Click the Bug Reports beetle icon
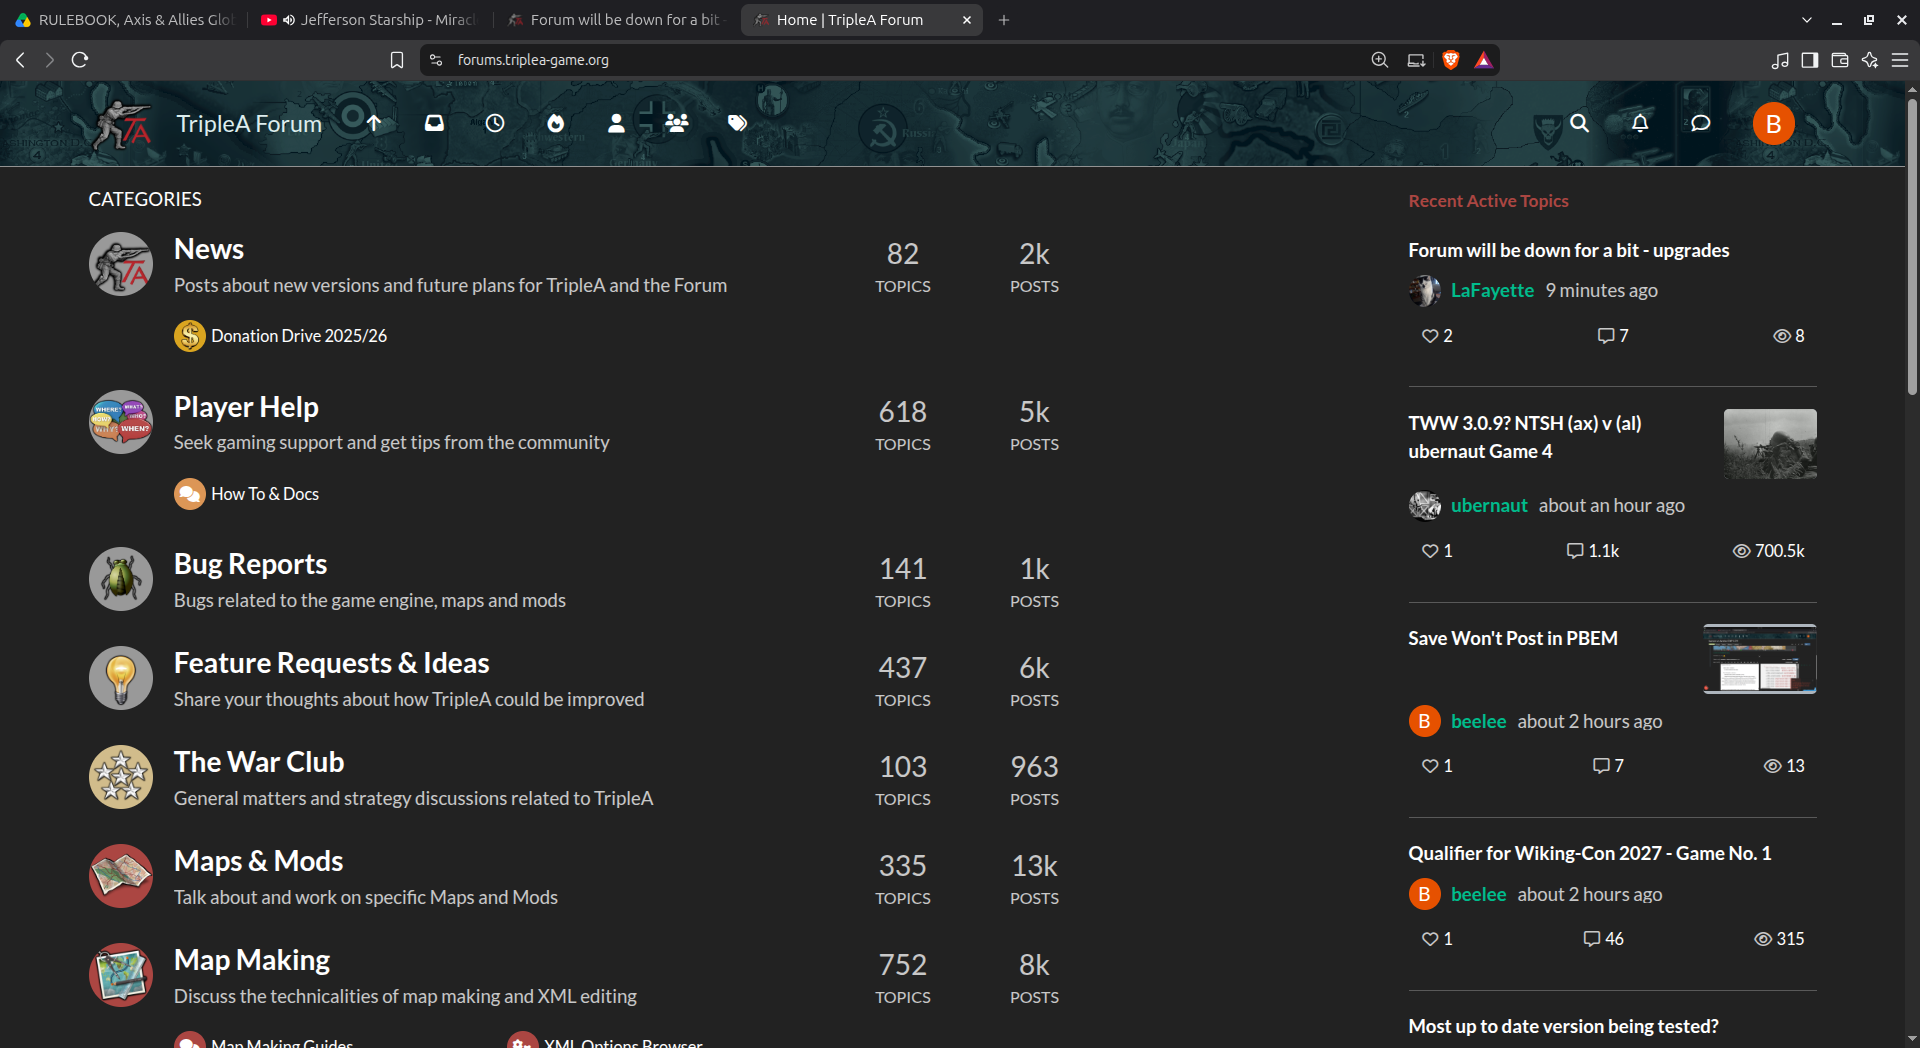Screen dimensions: 1920x1048 click(121, 579)
